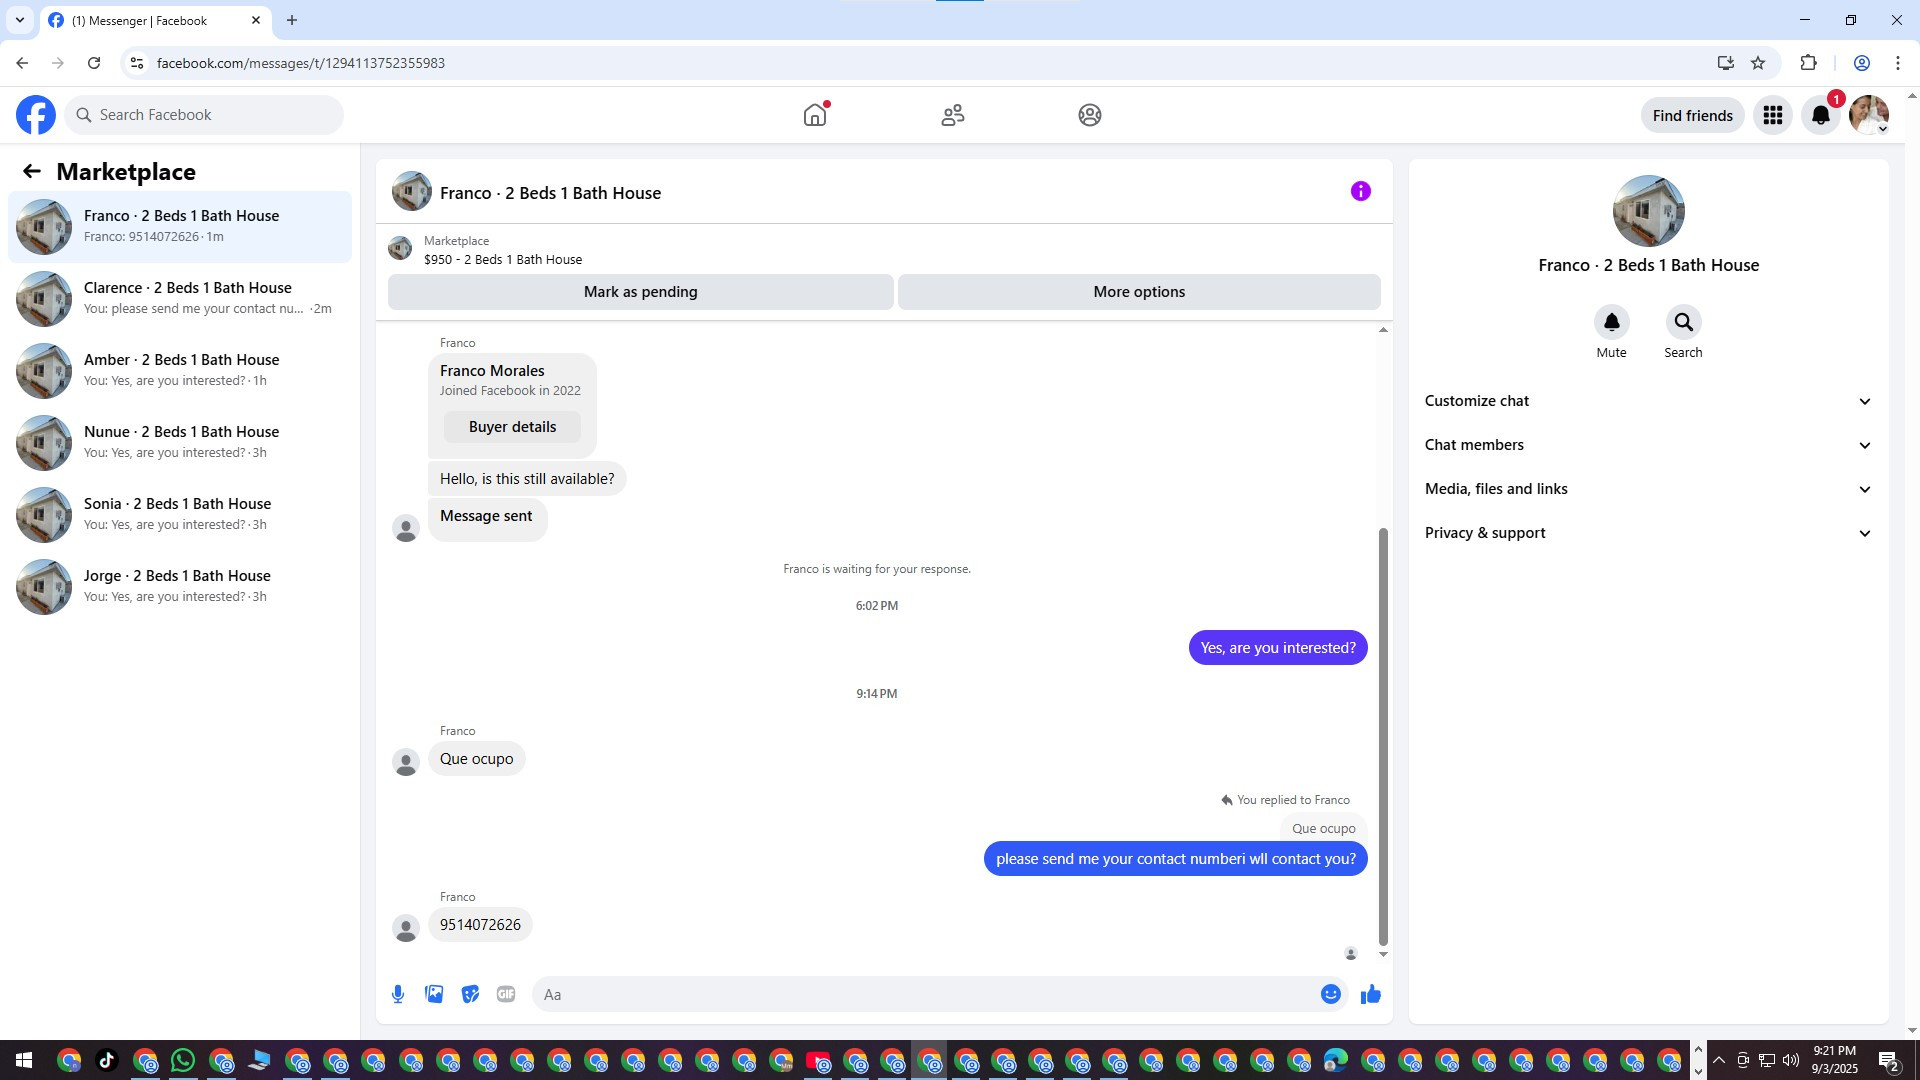
Task: Open the Franco conversation in the list
Action: tap(180, 227)
